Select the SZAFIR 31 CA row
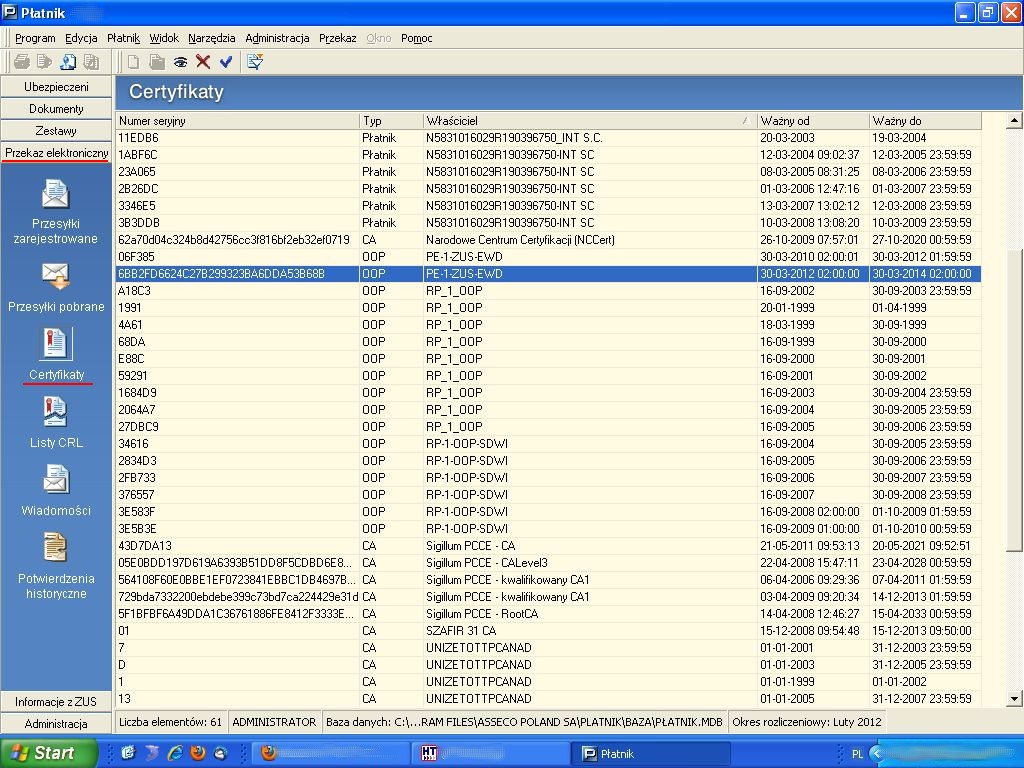1024x768 pixels. (x=549, y=630)
